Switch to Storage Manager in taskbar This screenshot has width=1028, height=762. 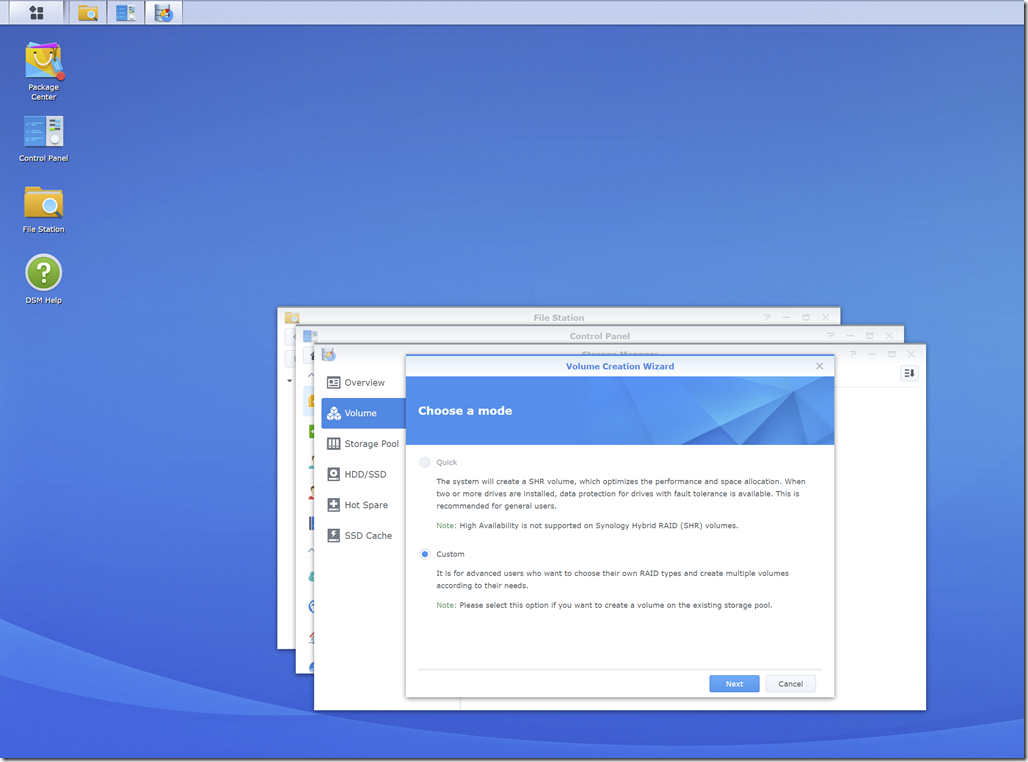click(x=164, y=12)
